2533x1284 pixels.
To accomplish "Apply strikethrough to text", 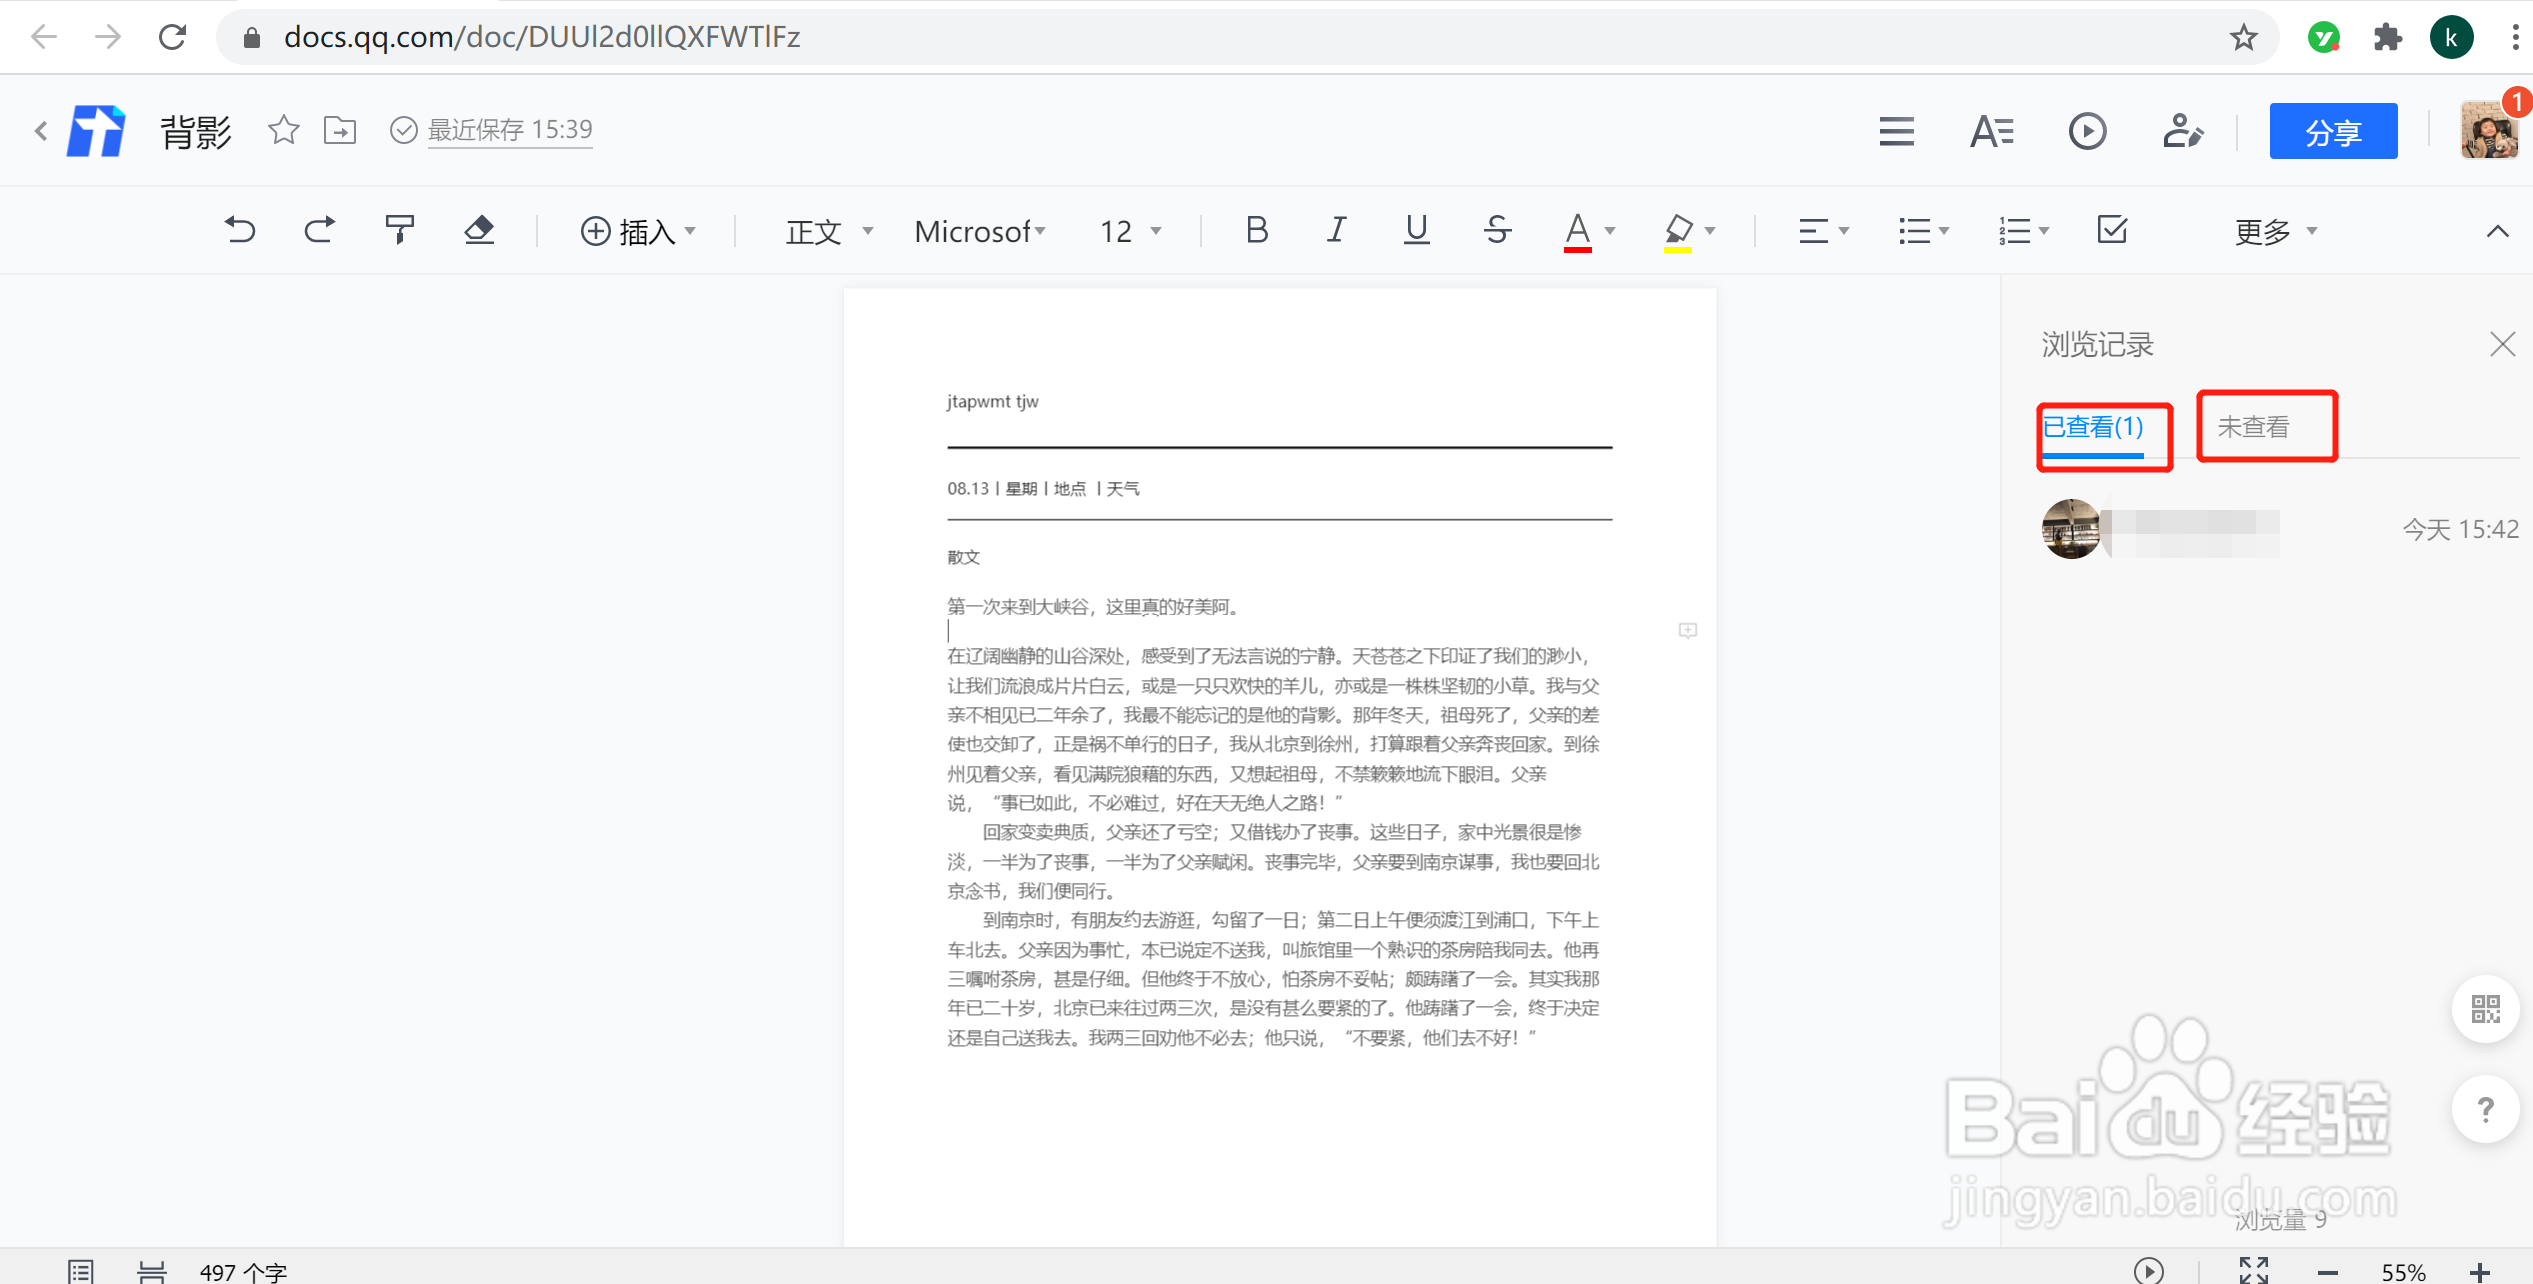I will point(1496,230).
